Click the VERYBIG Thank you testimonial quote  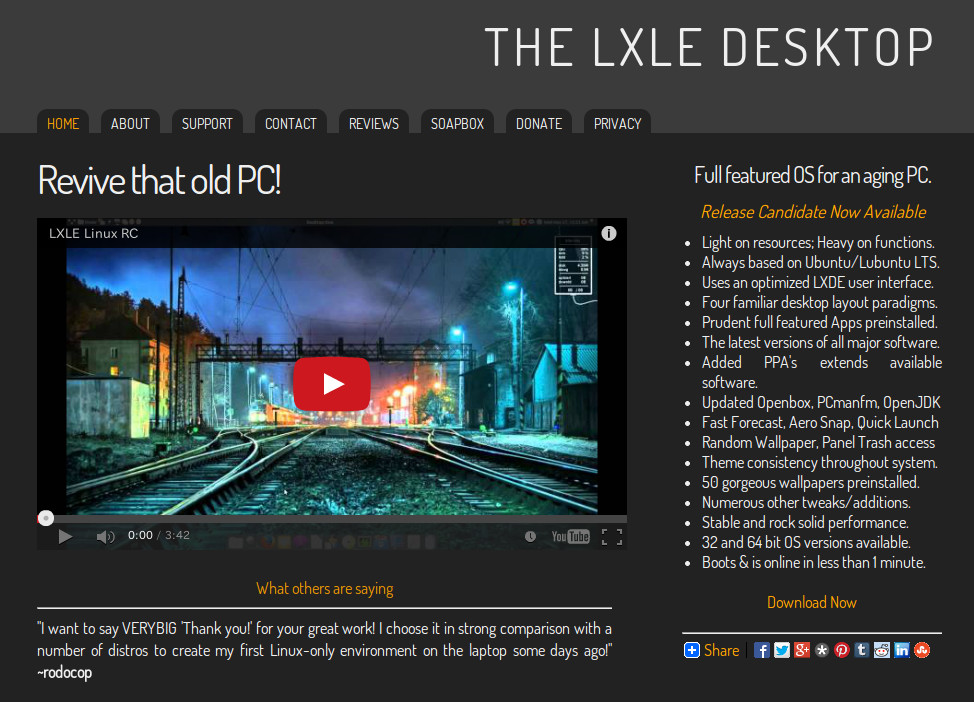pyautogui.click(x=324, y=639)
